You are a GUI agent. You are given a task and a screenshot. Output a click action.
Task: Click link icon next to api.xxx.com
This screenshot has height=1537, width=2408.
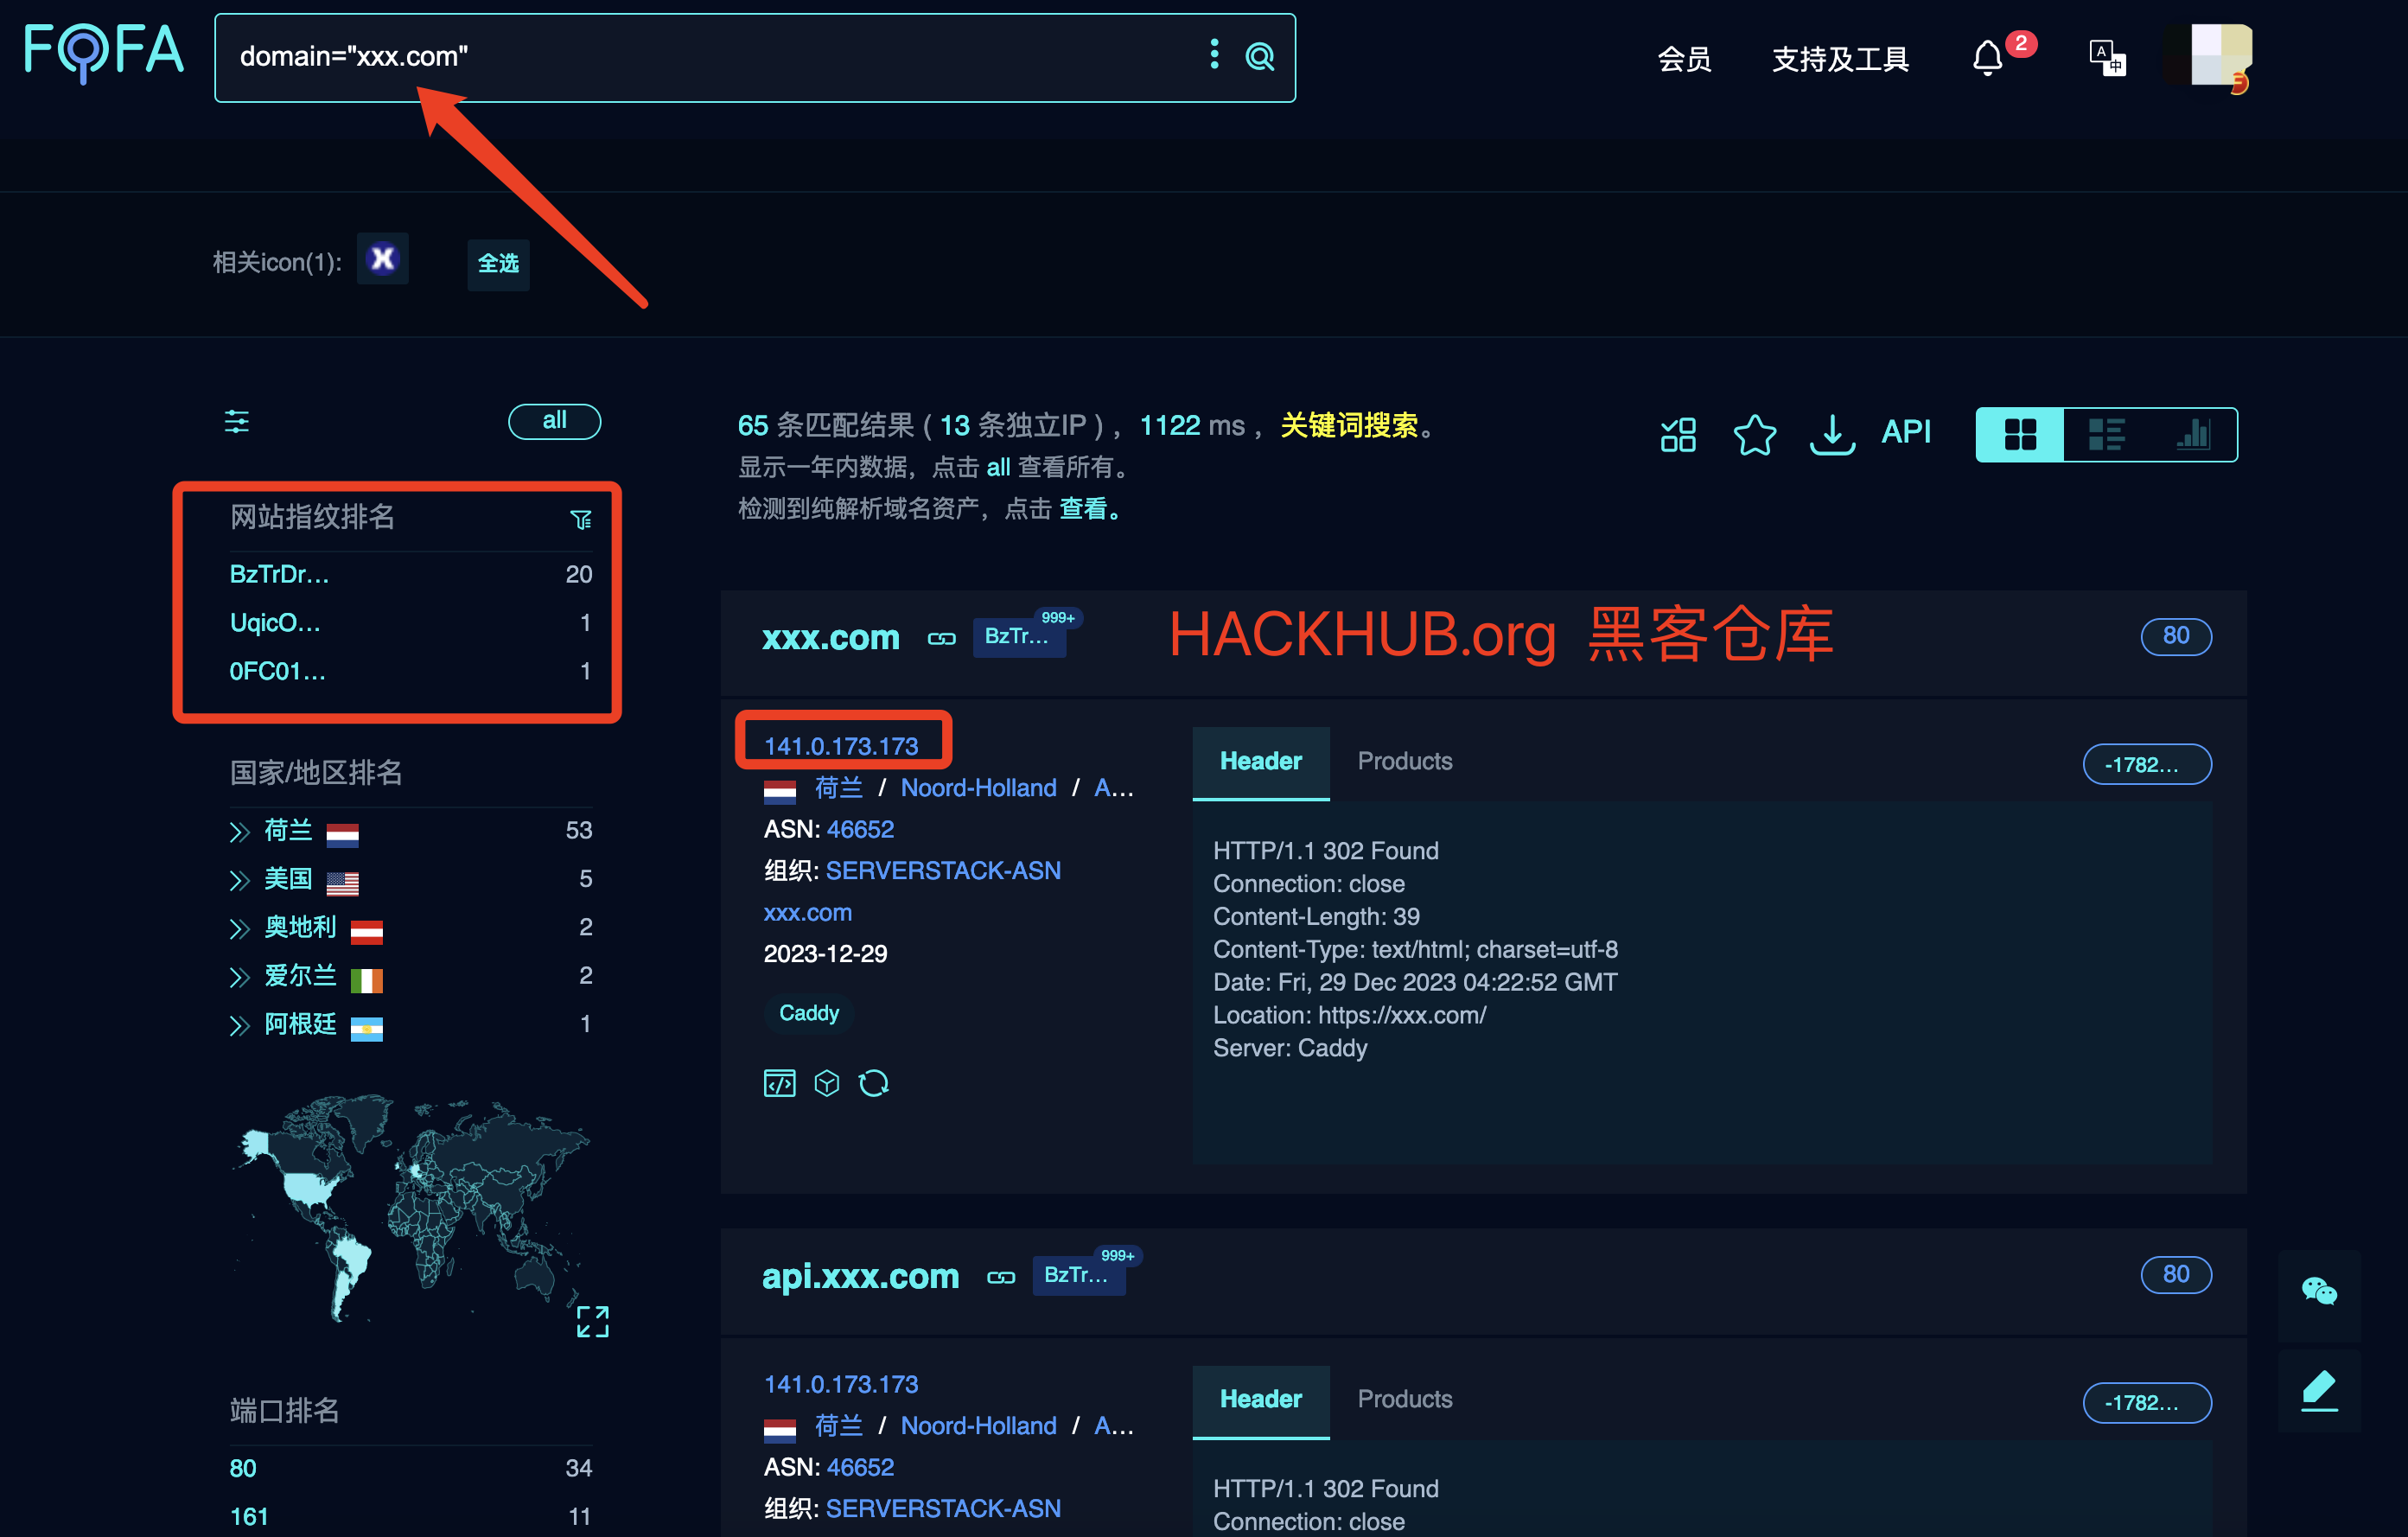tap(1001, 1277)
